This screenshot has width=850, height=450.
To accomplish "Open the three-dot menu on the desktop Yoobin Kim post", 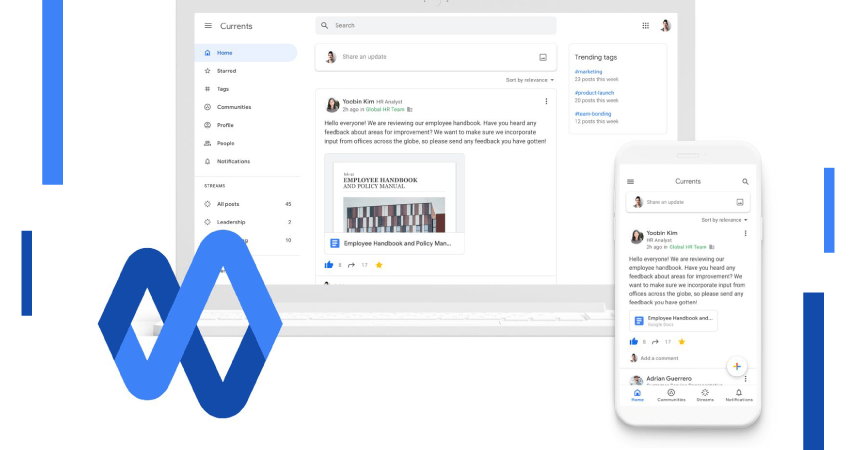I will pos(546,101).
